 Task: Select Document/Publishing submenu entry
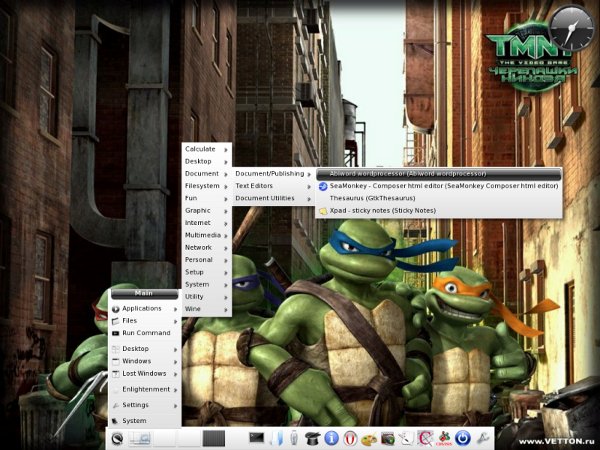click(274, 174)
